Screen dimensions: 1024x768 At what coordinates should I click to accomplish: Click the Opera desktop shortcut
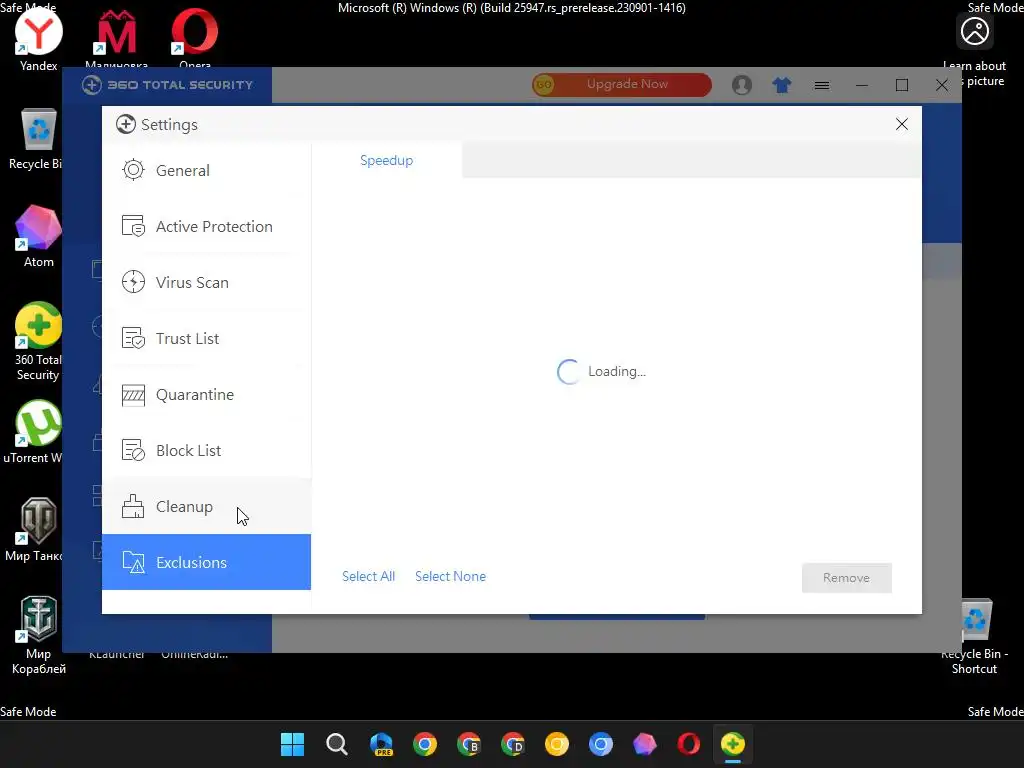click(x=195, y=38)
